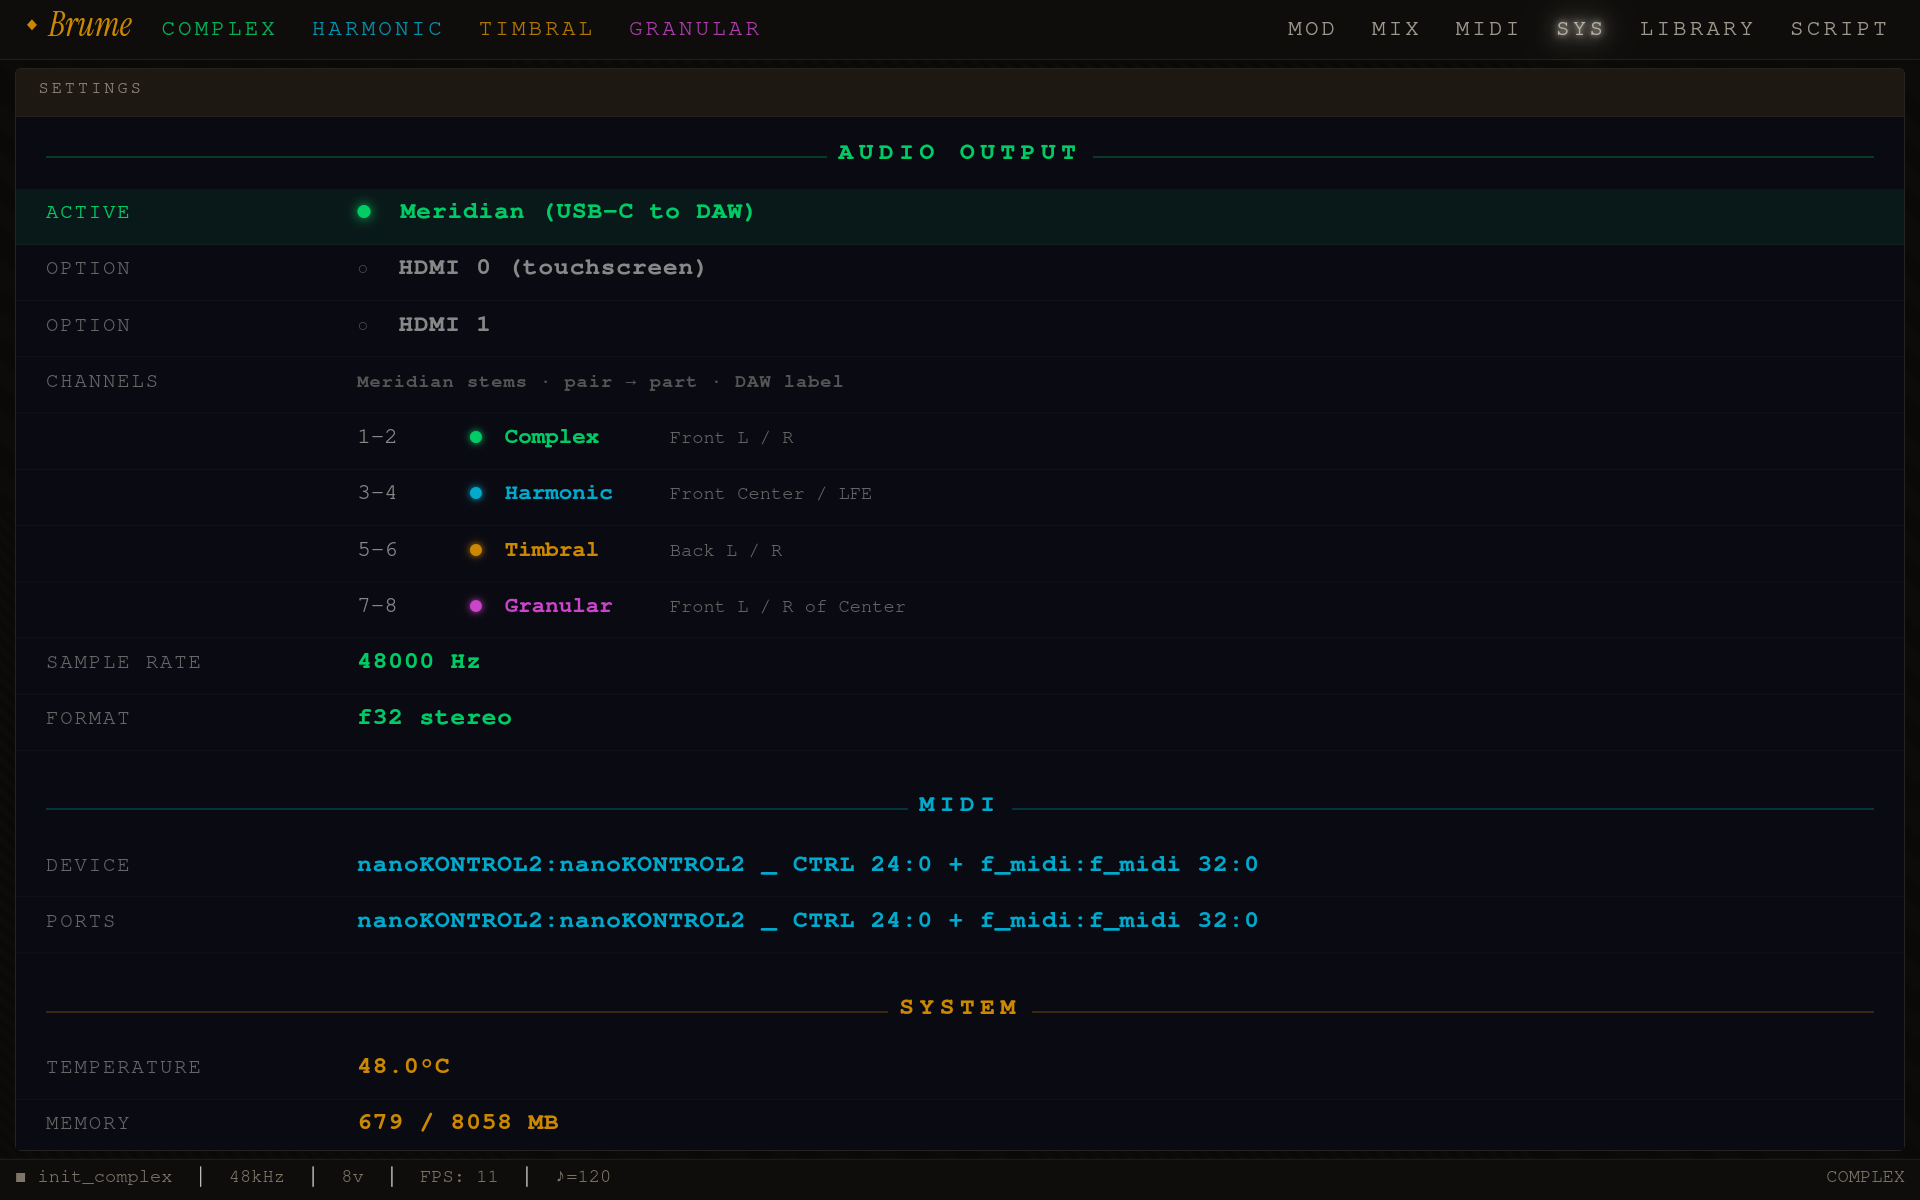Open the TIMBRAL engine page
Screen dimensions: 1920x1200
536,28
